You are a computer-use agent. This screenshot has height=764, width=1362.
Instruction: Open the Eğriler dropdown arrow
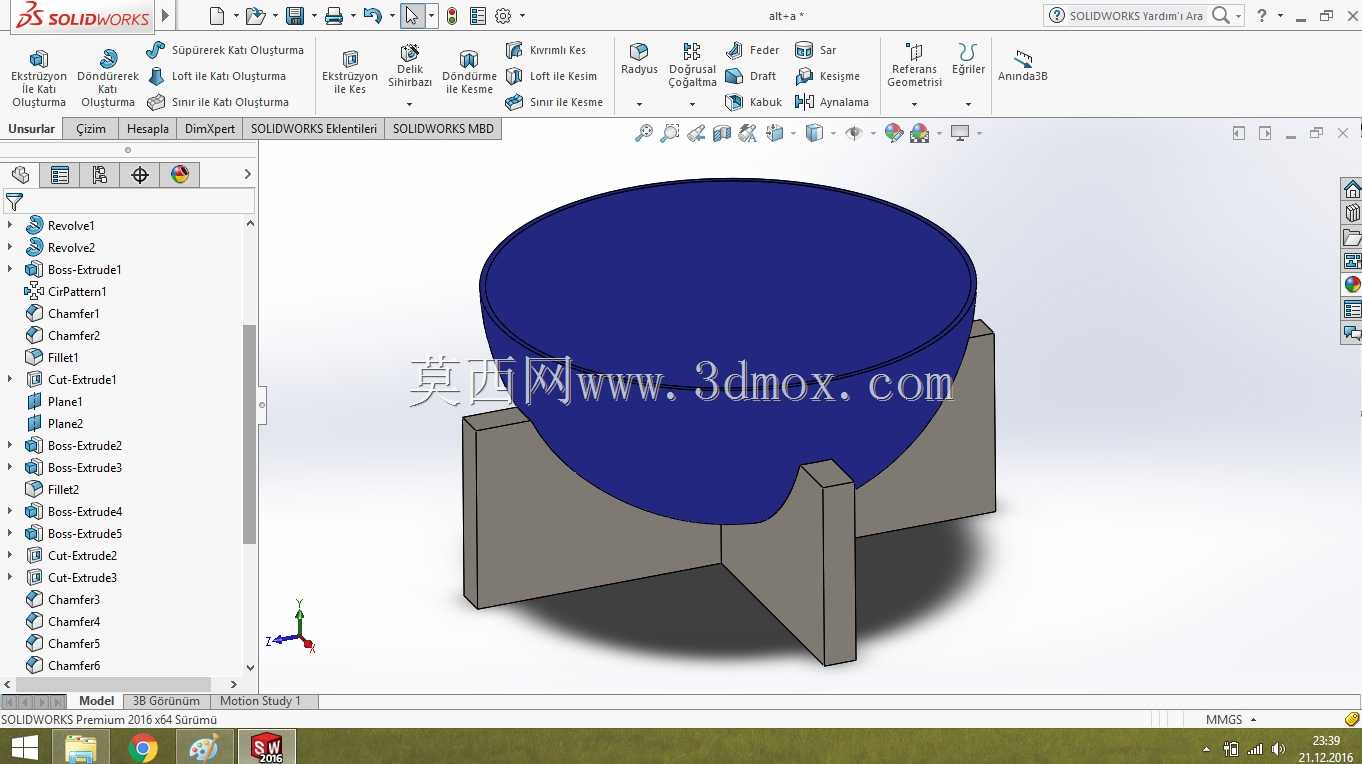pyautogui.click(x=968, y=104)
